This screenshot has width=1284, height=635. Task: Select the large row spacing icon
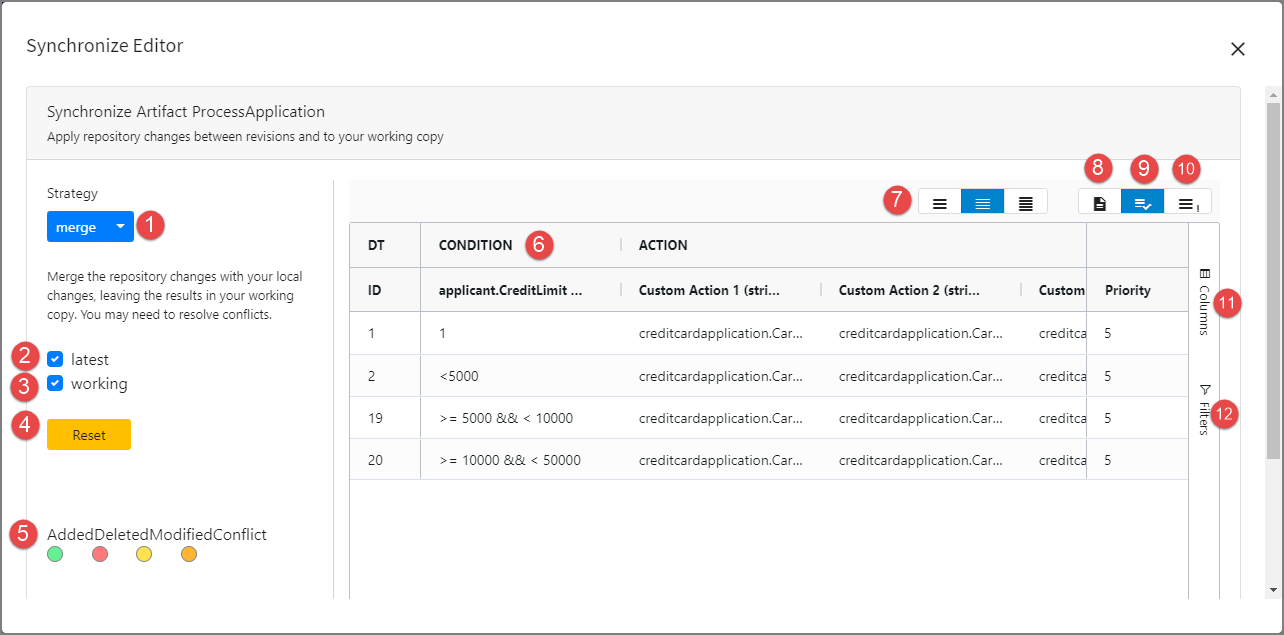click(940, 203)
